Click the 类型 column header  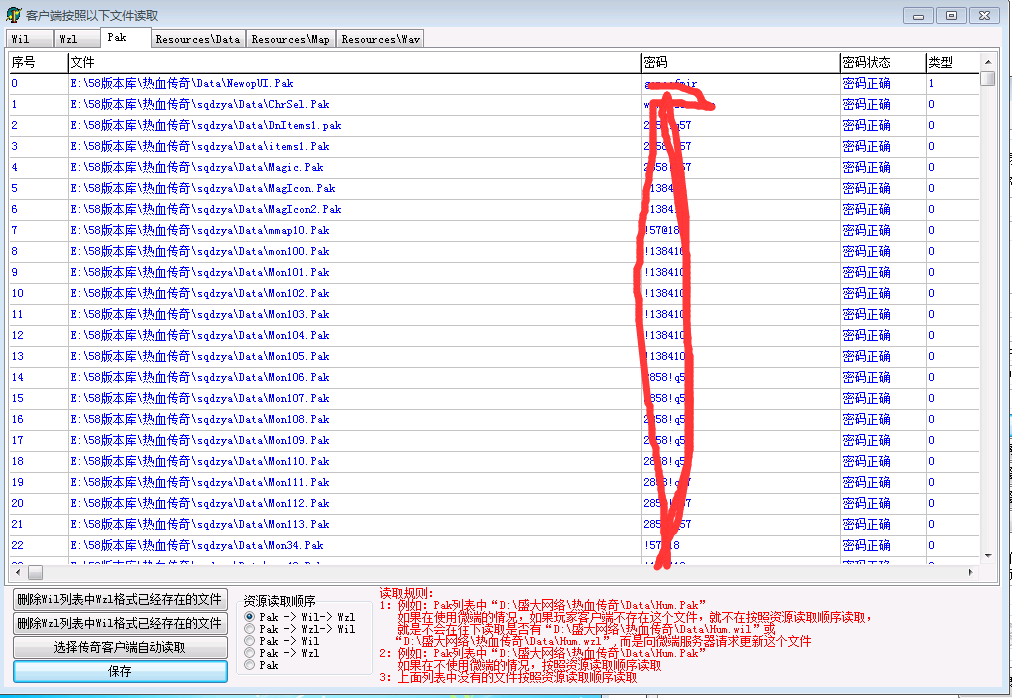[953, 63]
